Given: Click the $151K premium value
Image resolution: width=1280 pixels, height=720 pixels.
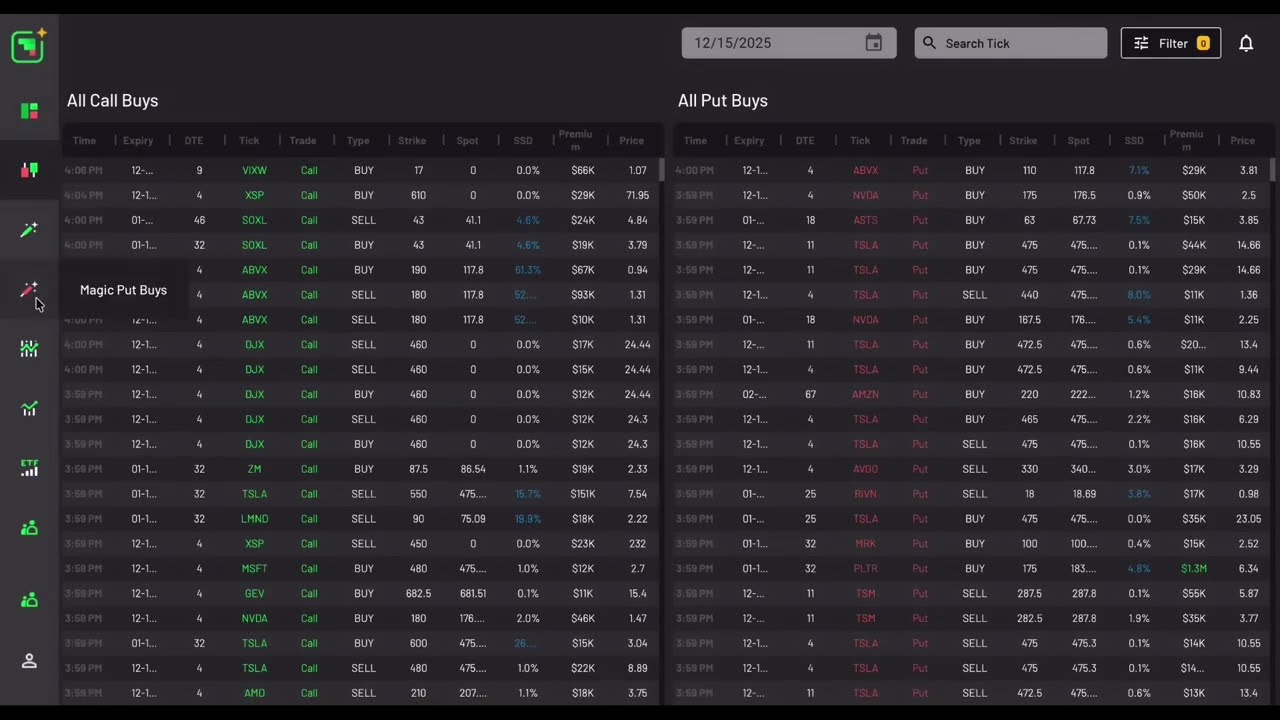Looking at the screenshot, I should click(583, 494).
